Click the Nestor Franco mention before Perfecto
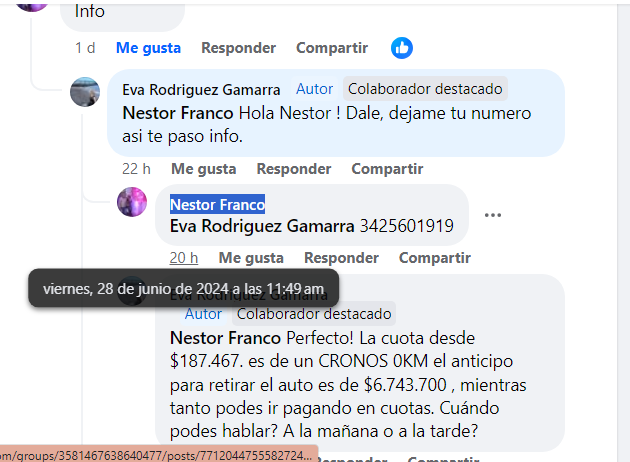 (x=225, y=338)
